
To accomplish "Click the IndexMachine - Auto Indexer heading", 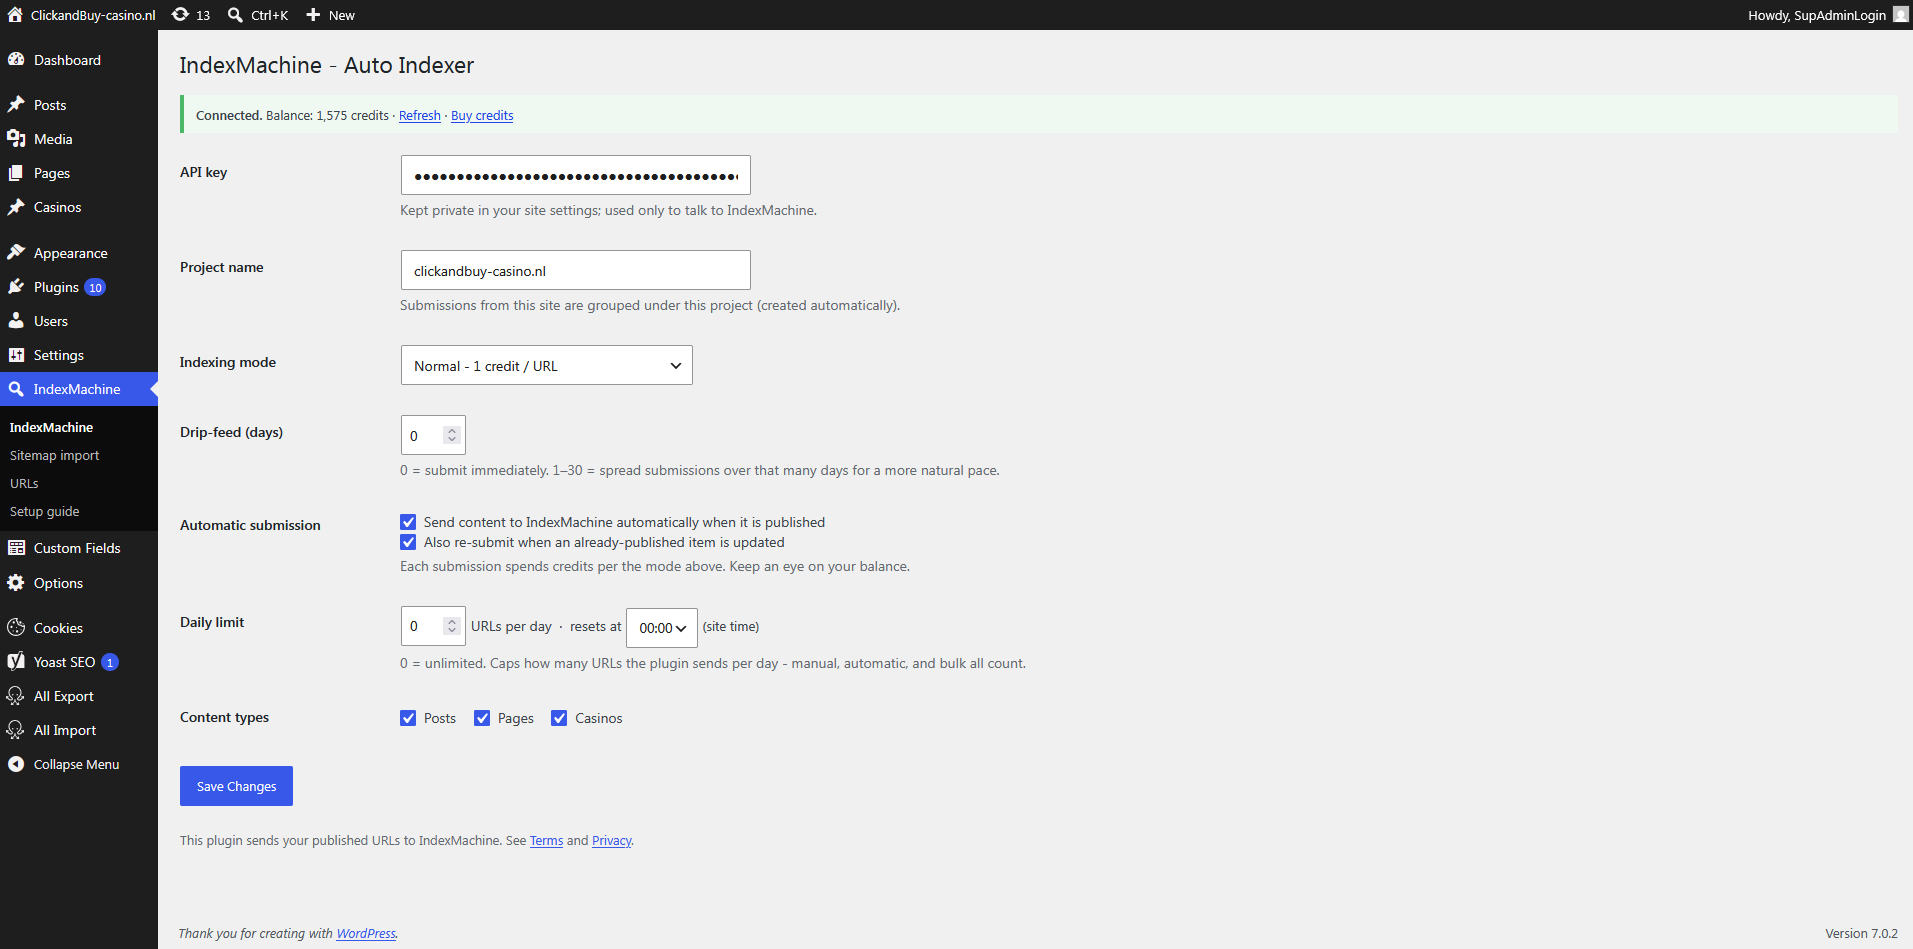I will pyautogui.click(x=327, y=65).
